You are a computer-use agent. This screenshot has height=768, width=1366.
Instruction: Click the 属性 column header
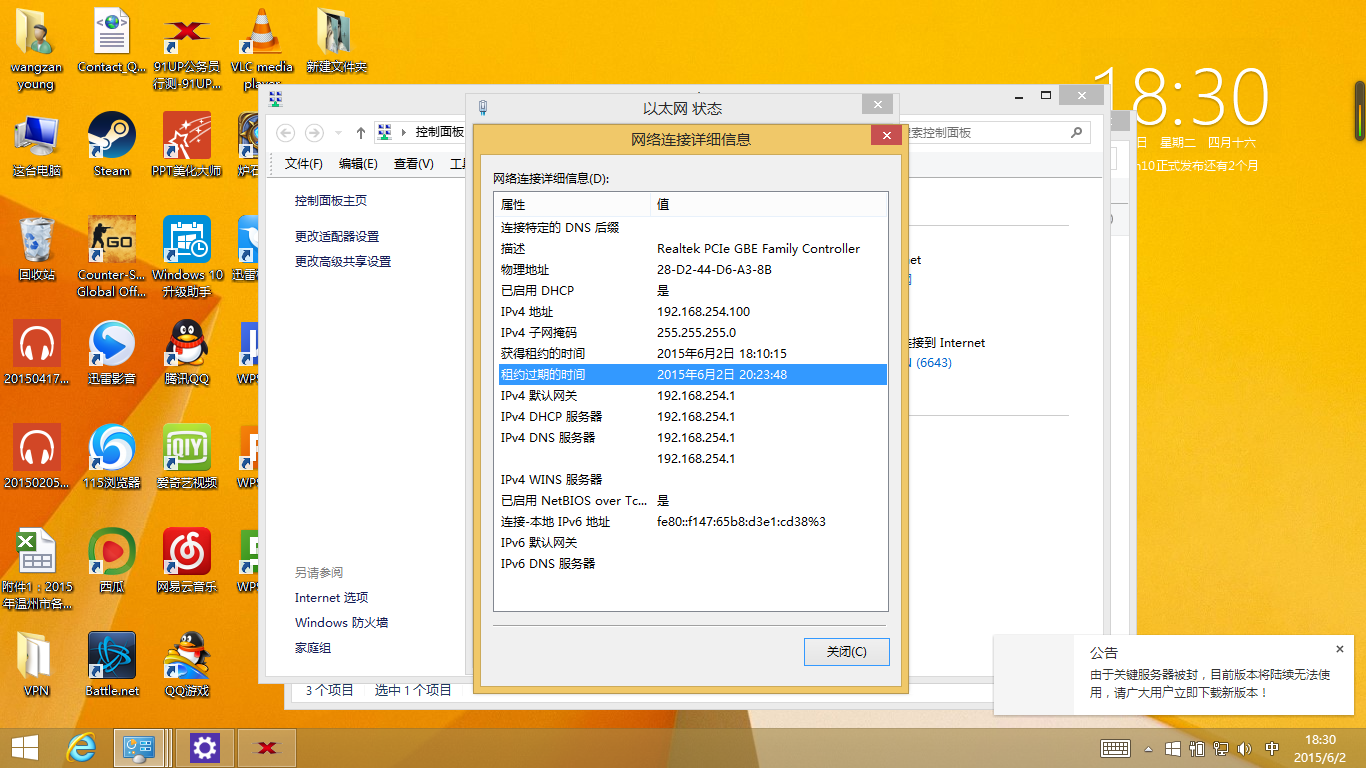pyautogui.click(x=572, y=204)
